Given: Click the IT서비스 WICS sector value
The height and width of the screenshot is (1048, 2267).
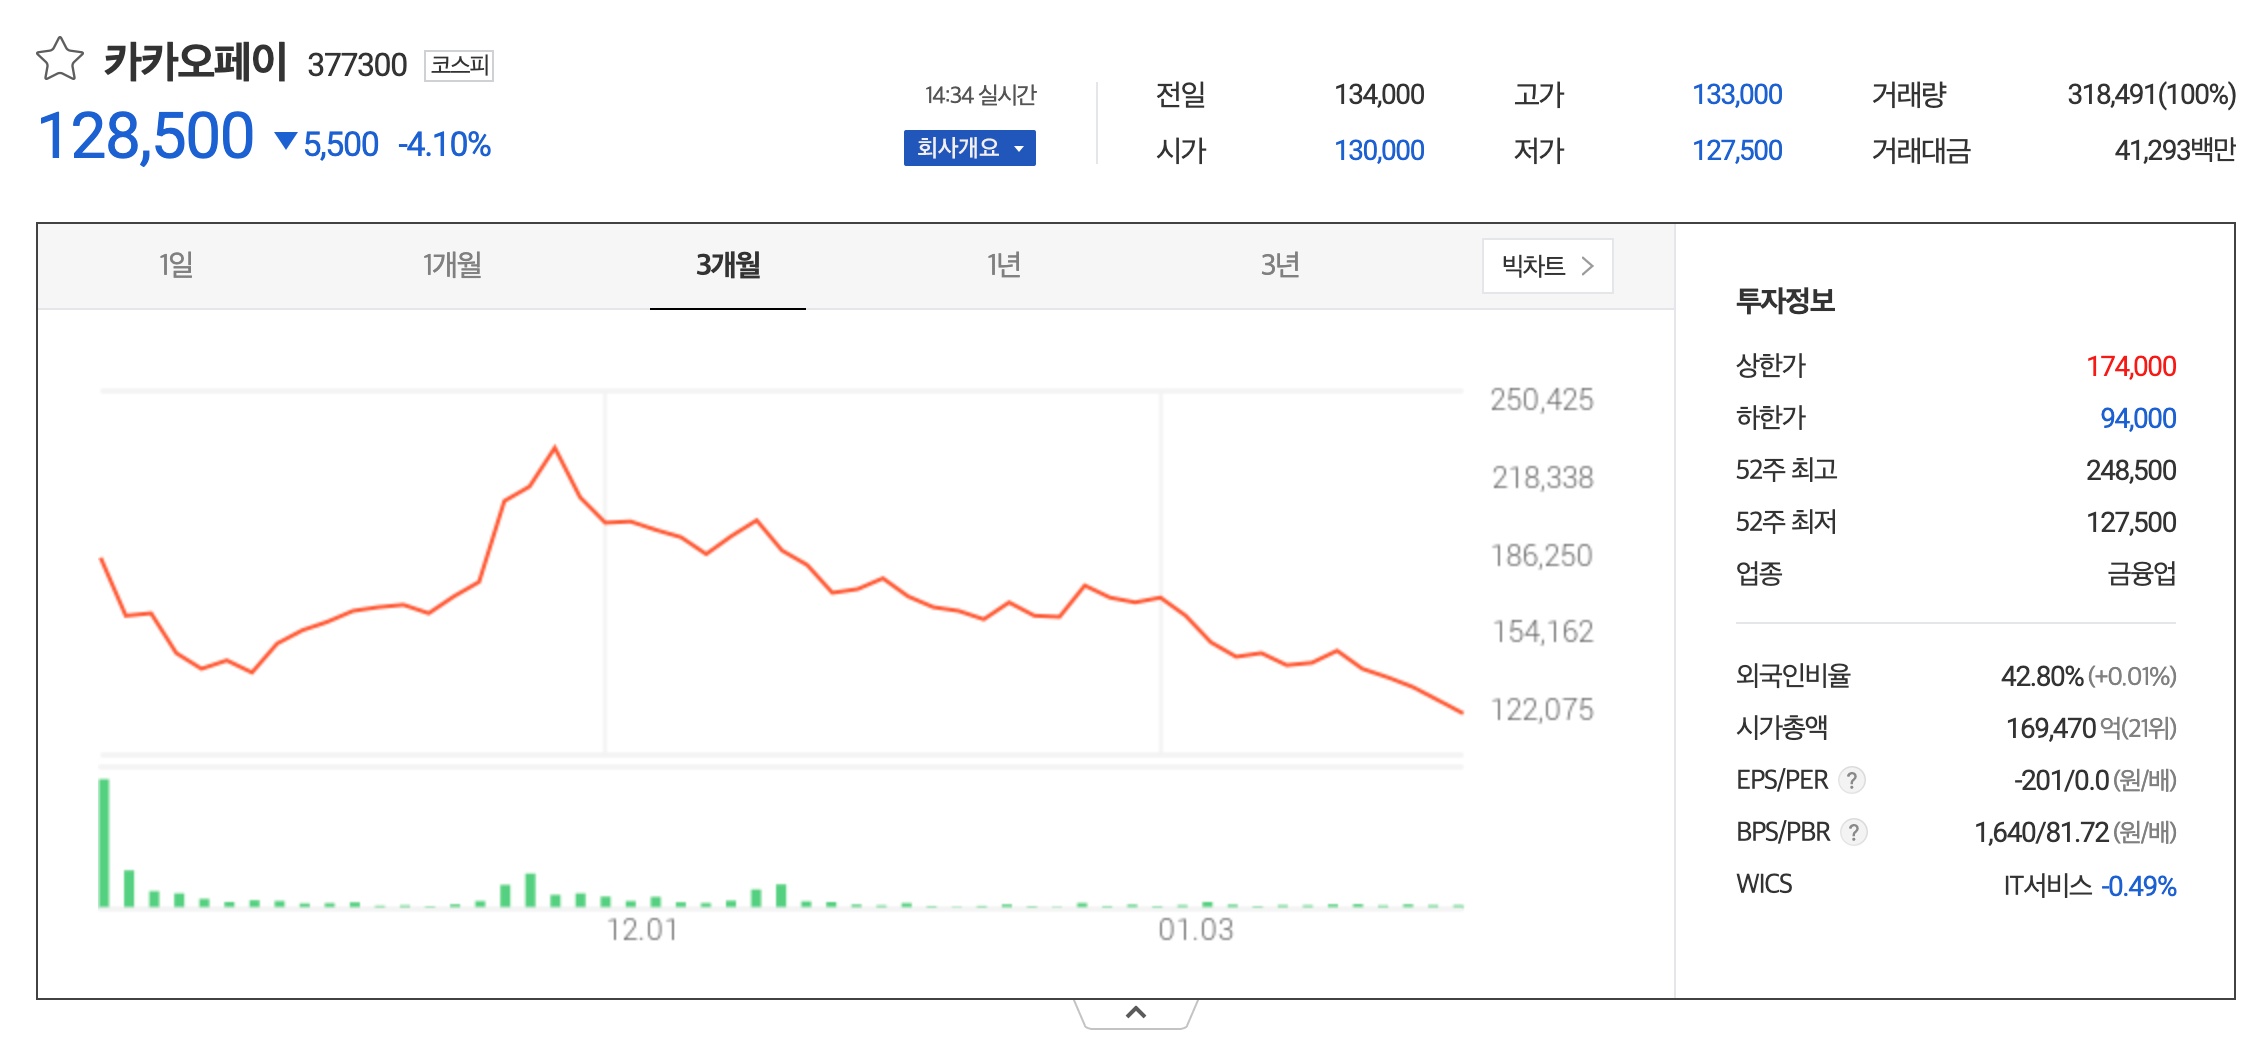Looking at the screenshot, I should pos(2047,885).
